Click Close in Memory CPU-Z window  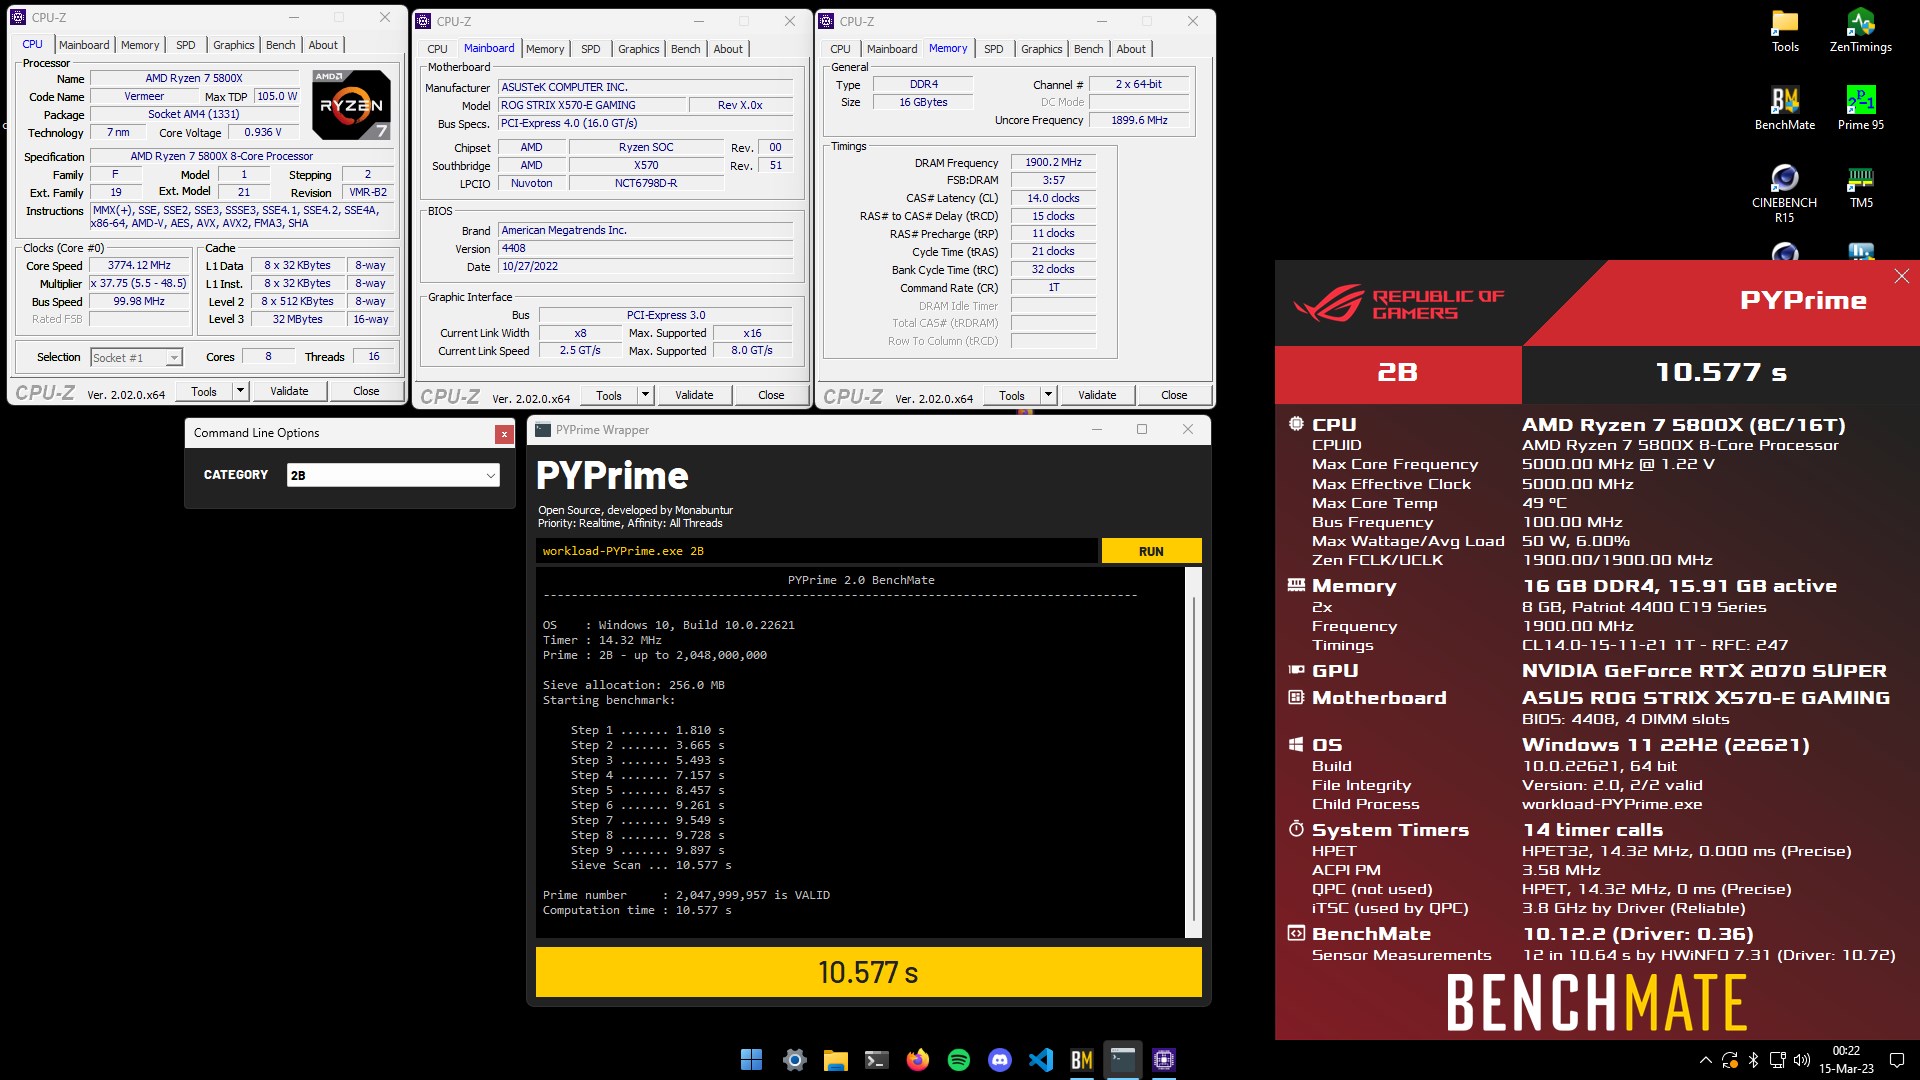(x=1174, y=395)
